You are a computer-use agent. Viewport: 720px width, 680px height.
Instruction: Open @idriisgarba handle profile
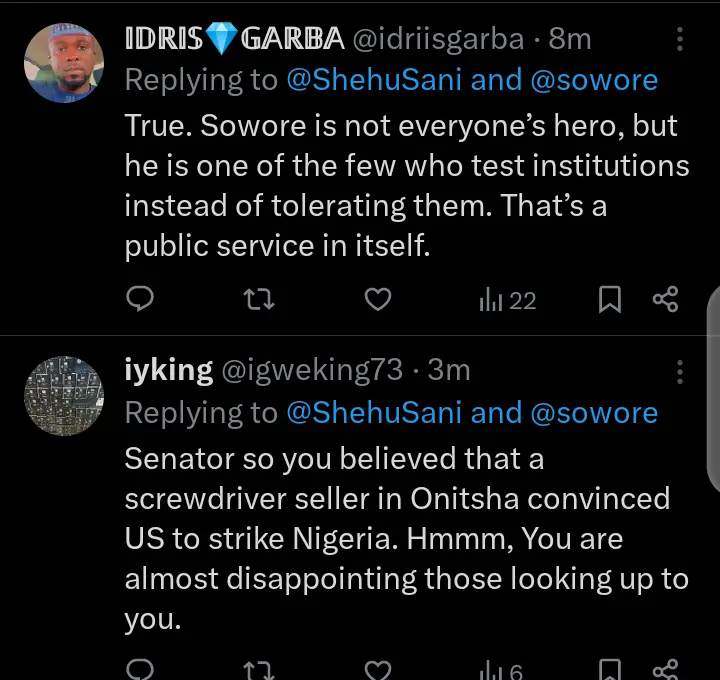(438, 39)
